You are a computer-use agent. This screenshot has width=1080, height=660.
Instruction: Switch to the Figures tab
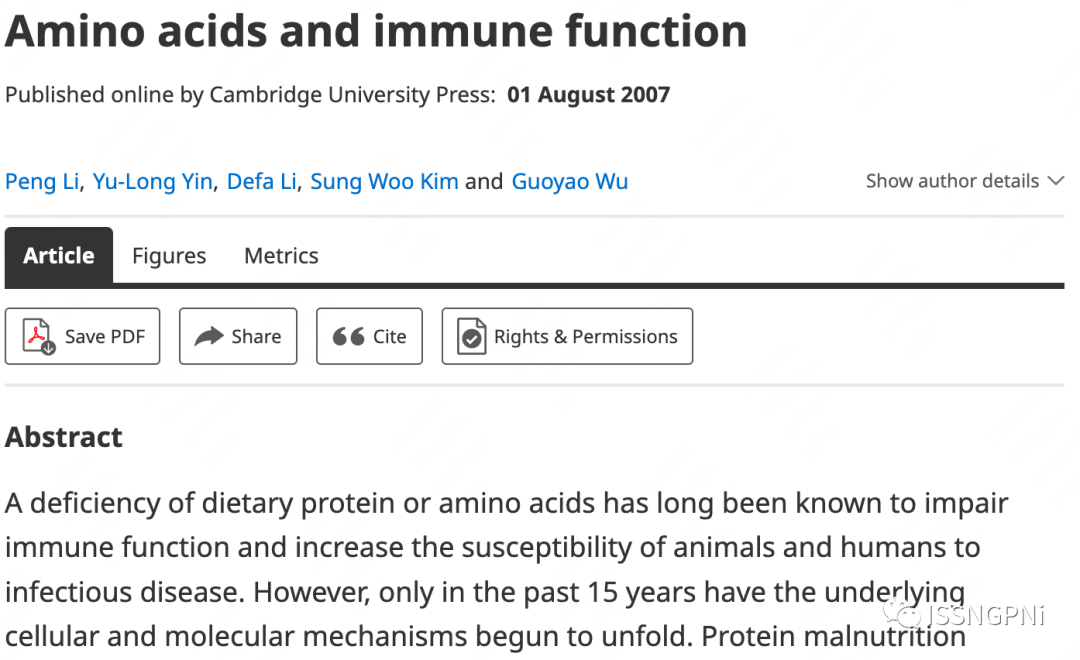click(x=169, y=256)
